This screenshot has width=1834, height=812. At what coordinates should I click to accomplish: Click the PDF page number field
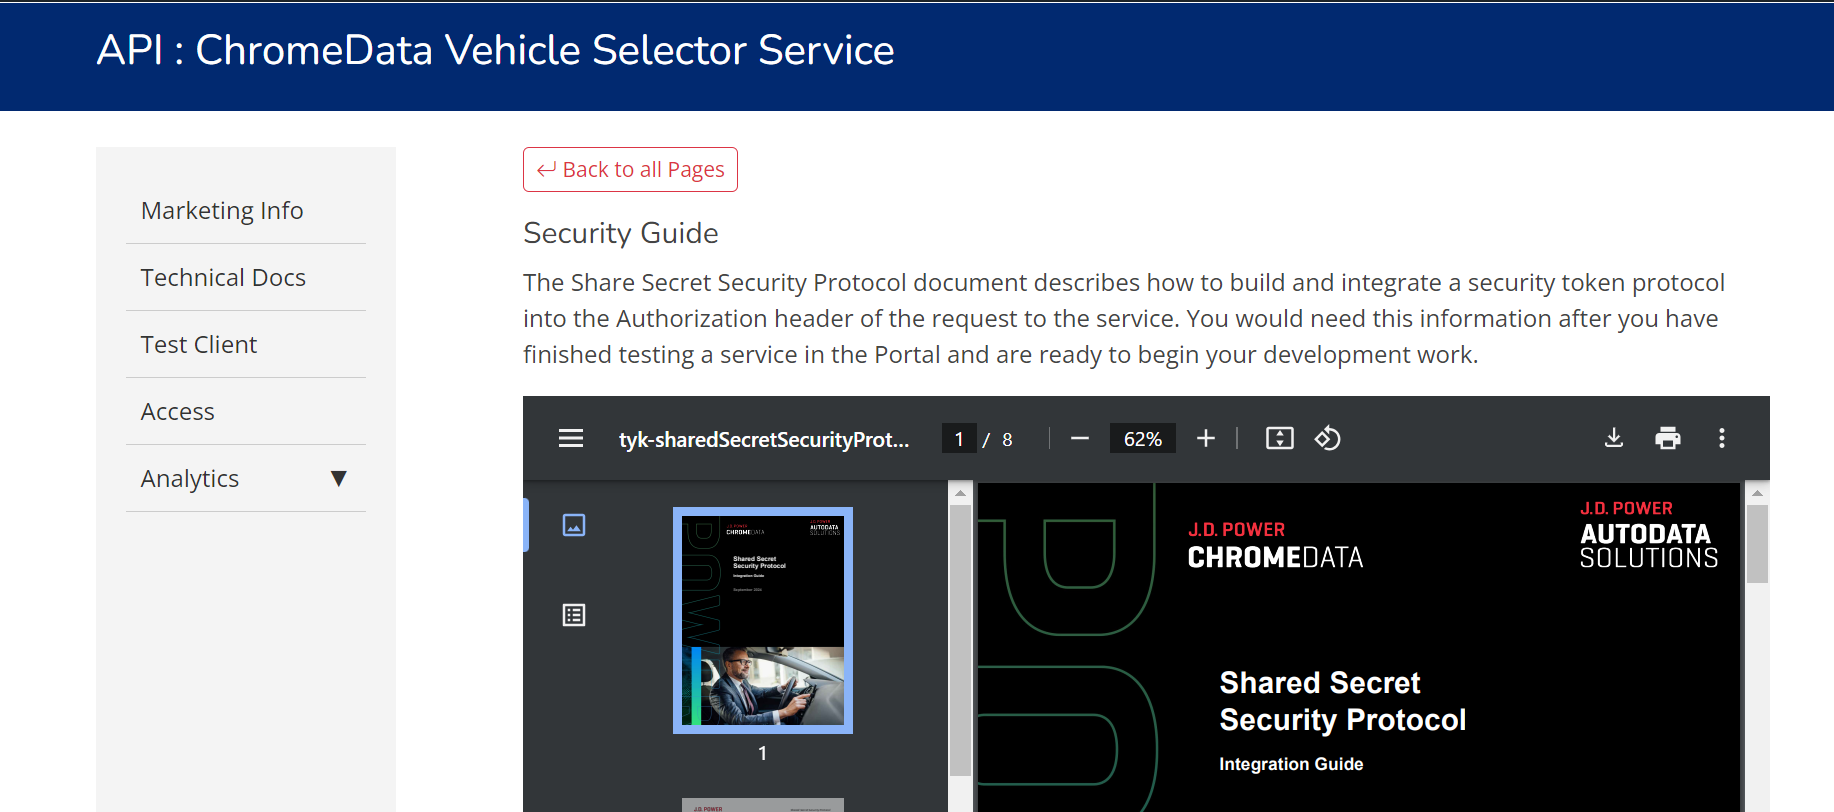959,439
